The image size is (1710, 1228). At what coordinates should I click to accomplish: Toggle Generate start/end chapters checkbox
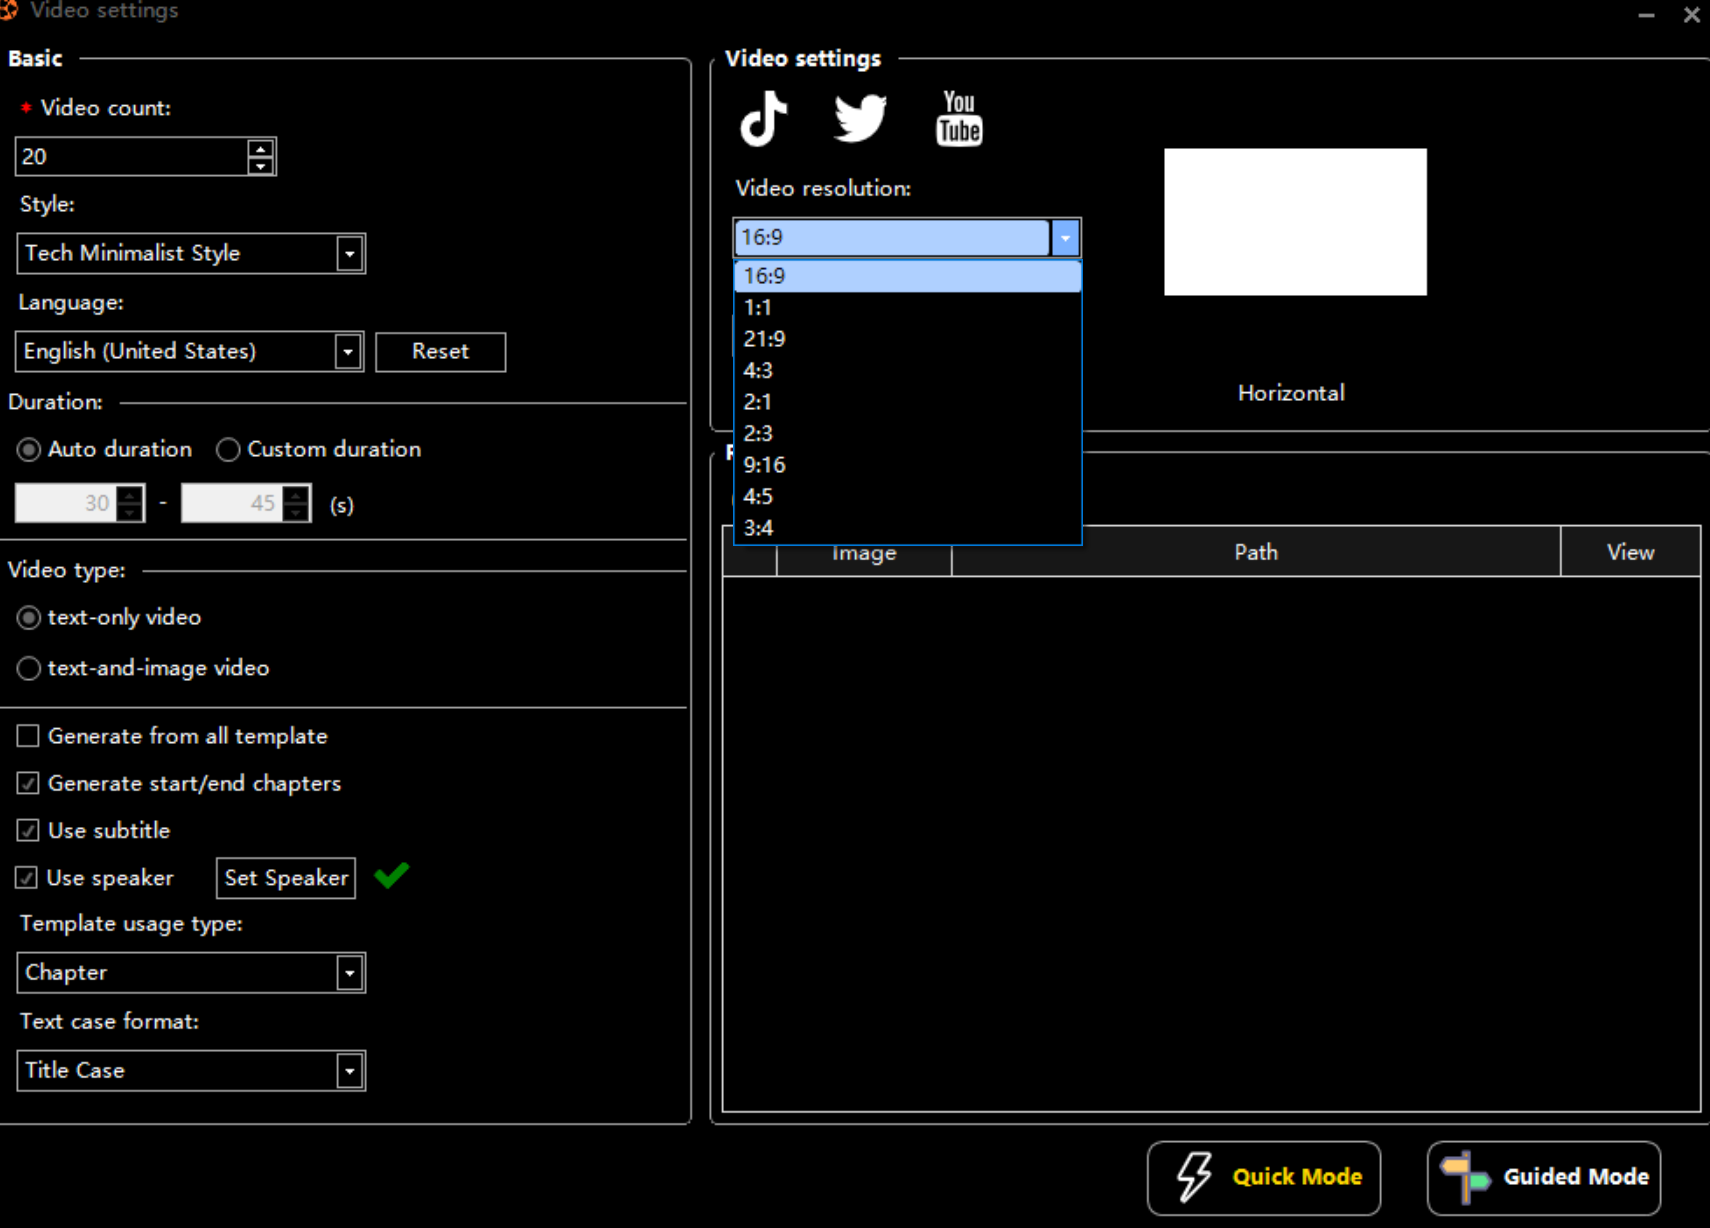pos(28,783)
